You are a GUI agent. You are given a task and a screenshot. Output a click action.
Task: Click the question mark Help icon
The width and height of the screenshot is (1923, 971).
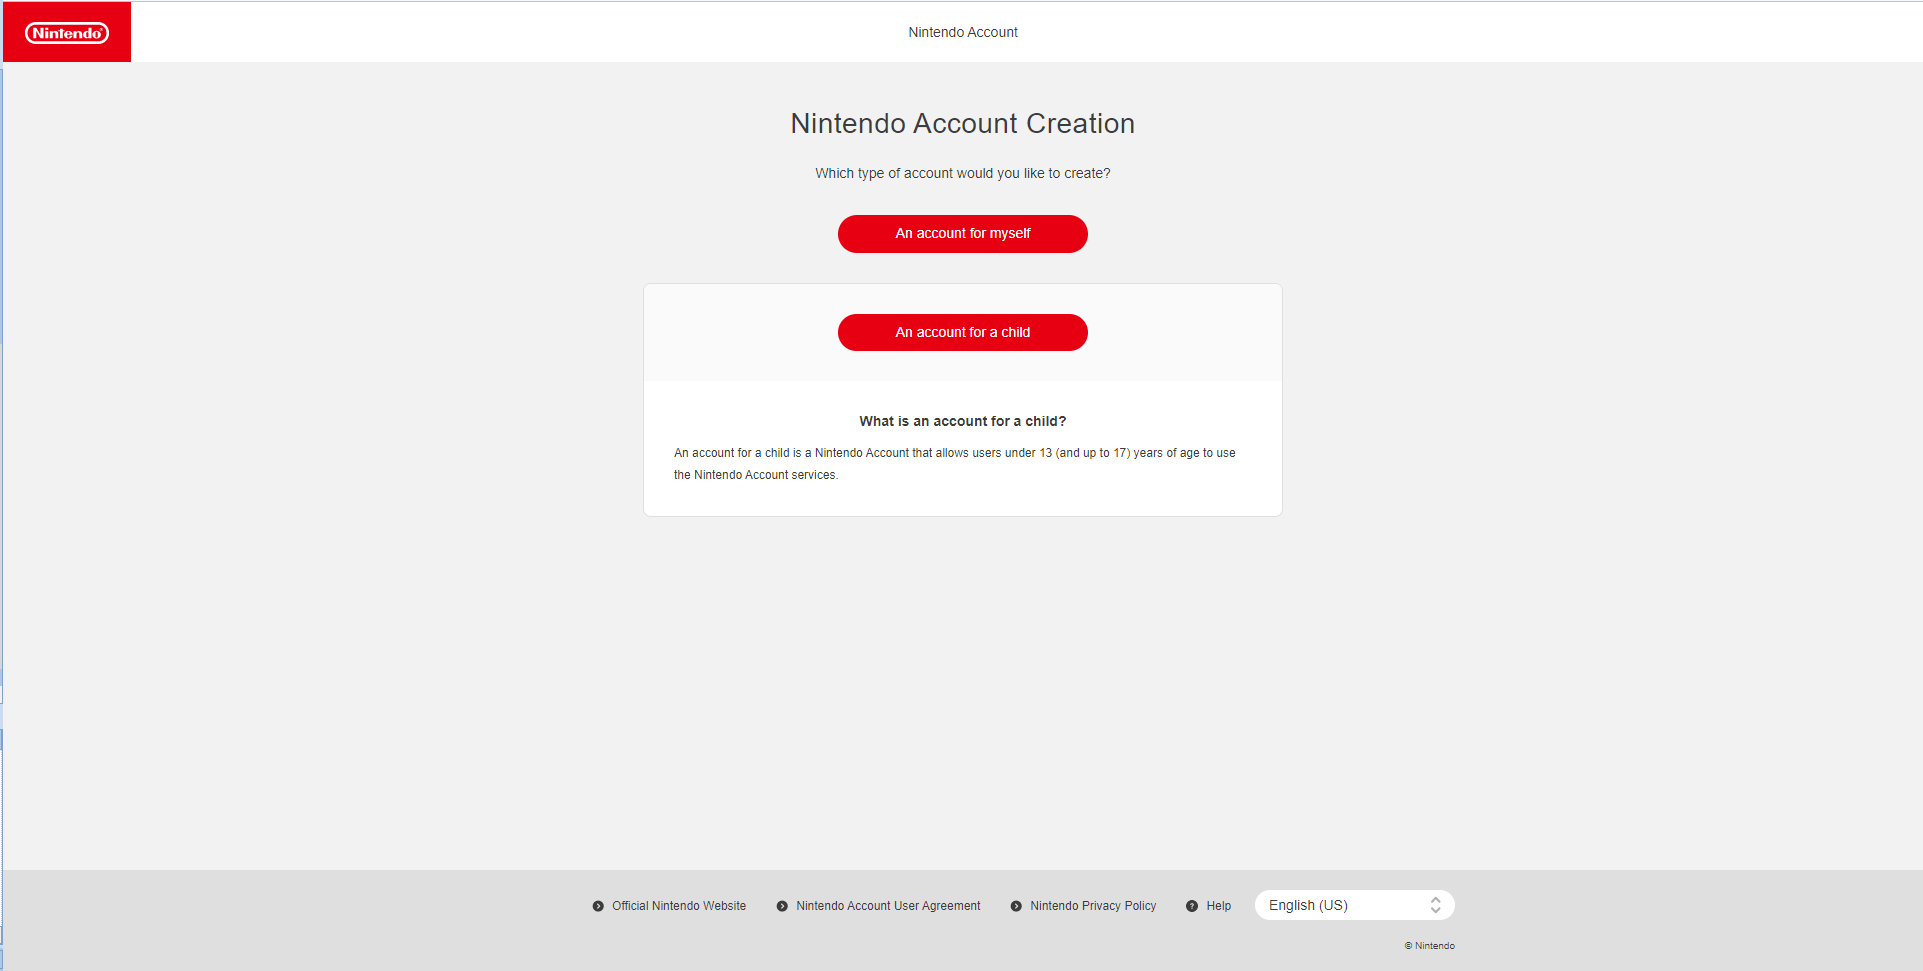[1192, 906]
